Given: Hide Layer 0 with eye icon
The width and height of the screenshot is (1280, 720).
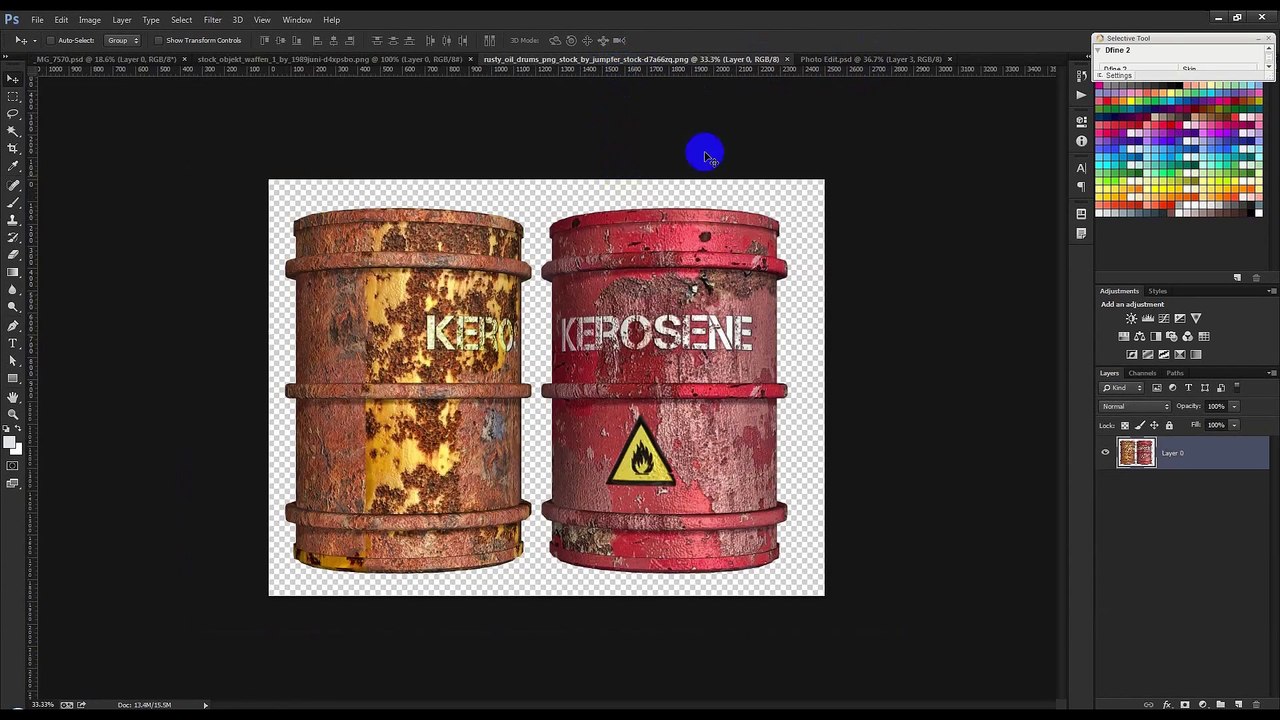Looking at the screenshot, I should click(1105, 453).
